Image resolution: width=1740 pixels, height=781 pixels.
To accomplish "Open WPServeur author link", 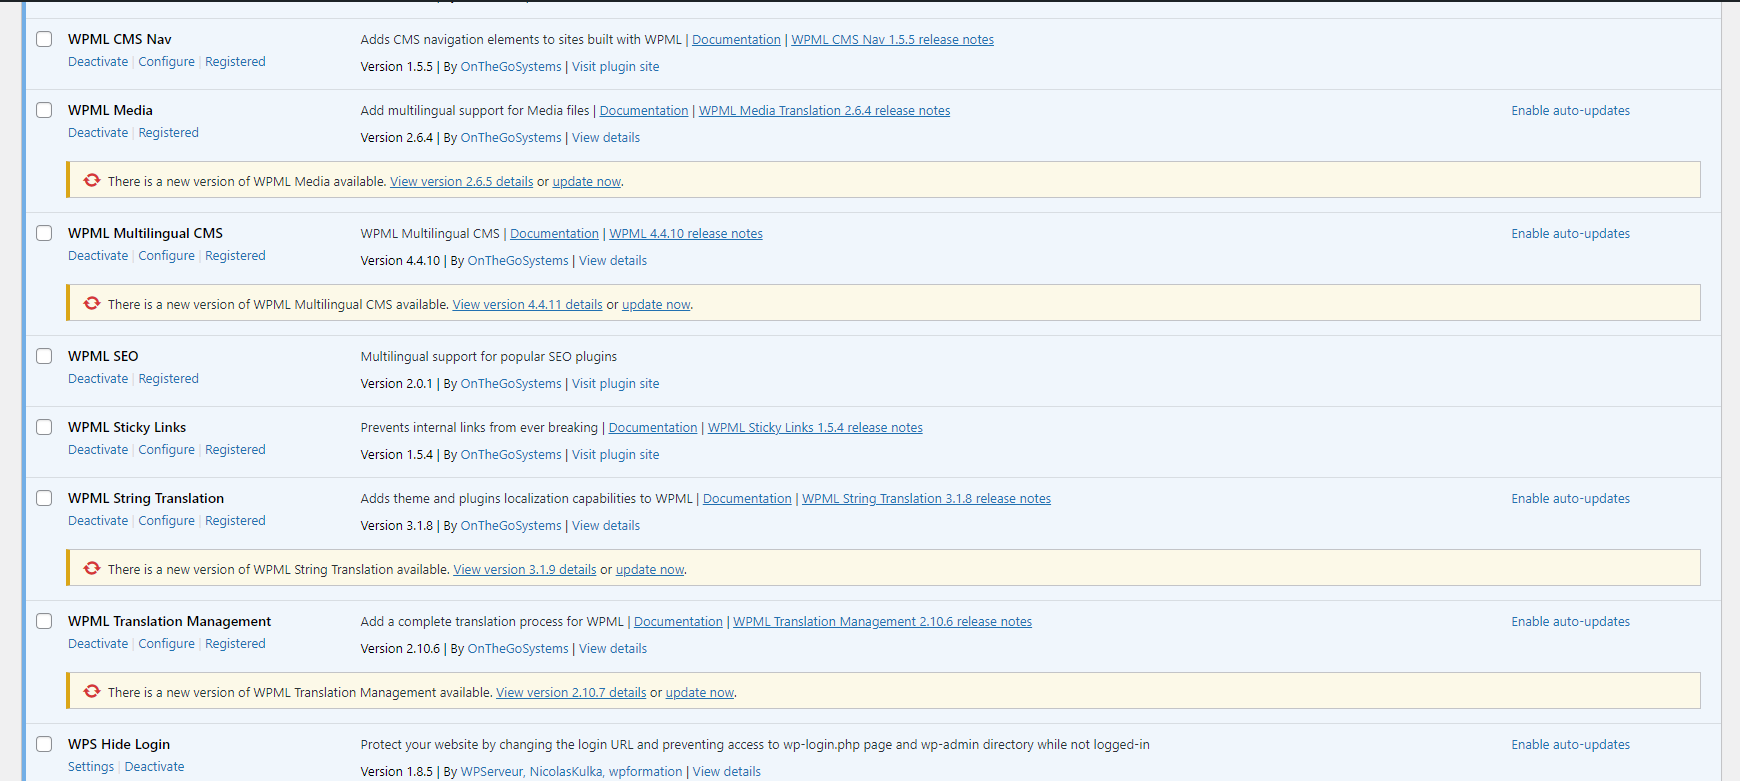I will click(491, 772).
